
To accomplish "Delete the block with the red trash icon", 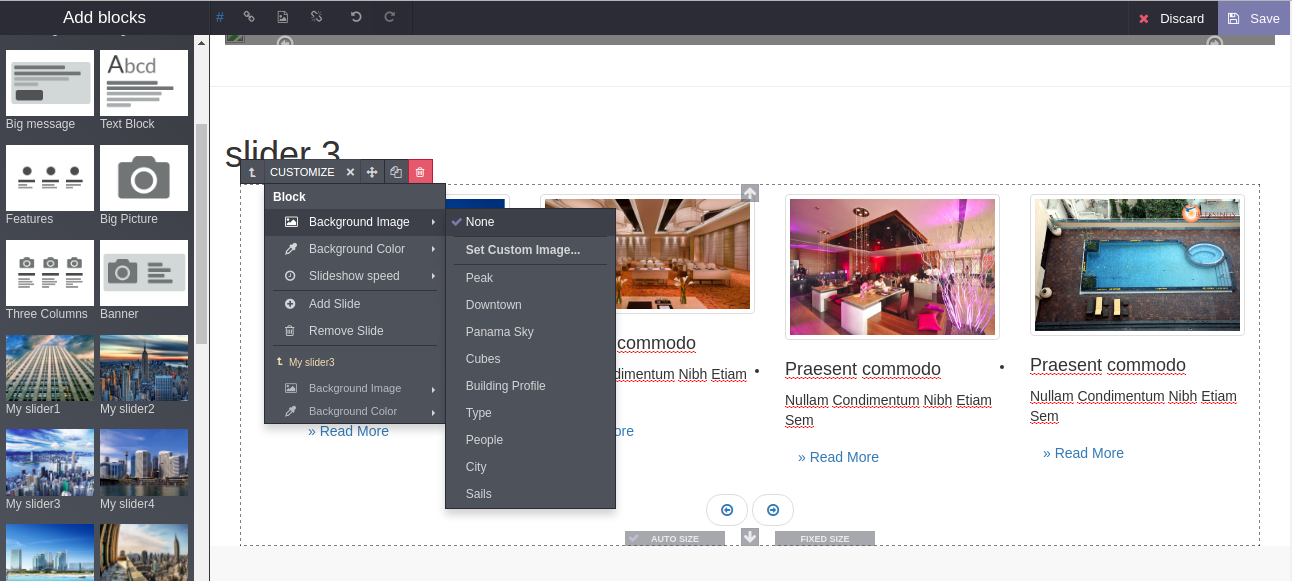I will 420,172.
